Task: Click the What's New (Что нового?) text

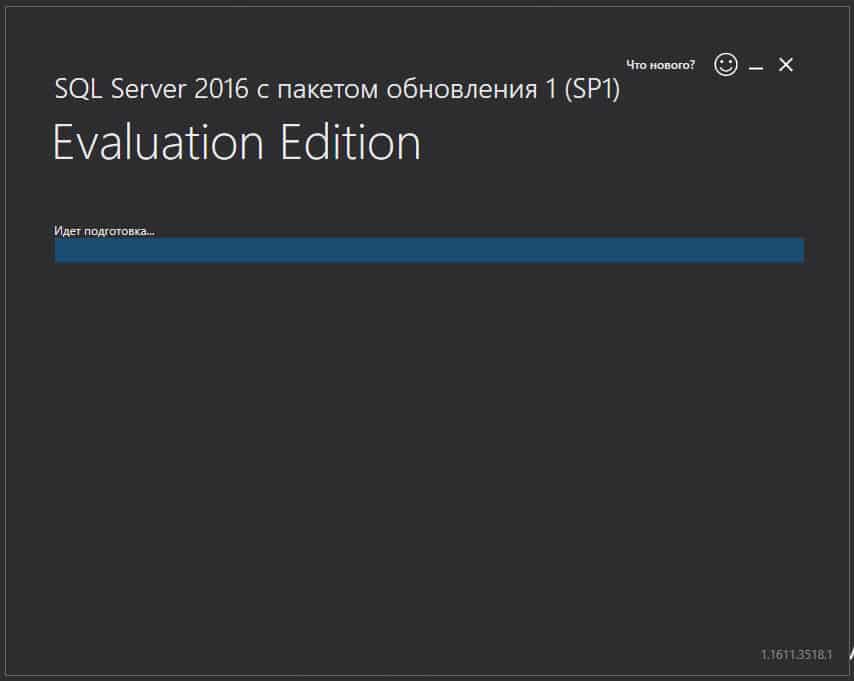Action: tap(660, 62)
